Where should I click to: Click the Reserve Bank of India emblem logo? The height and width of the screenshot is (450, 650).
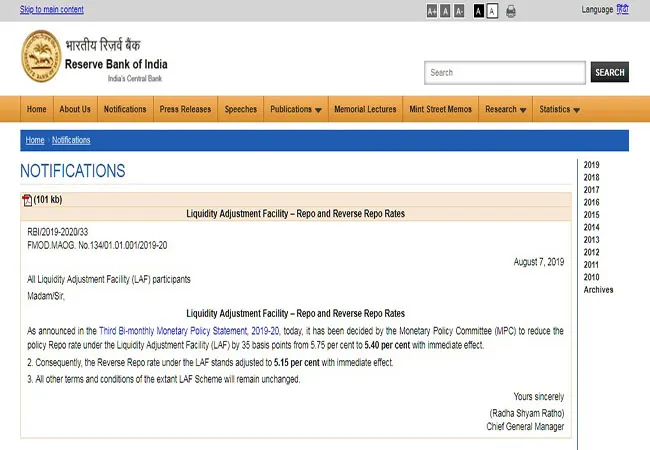tap(41, 56)
